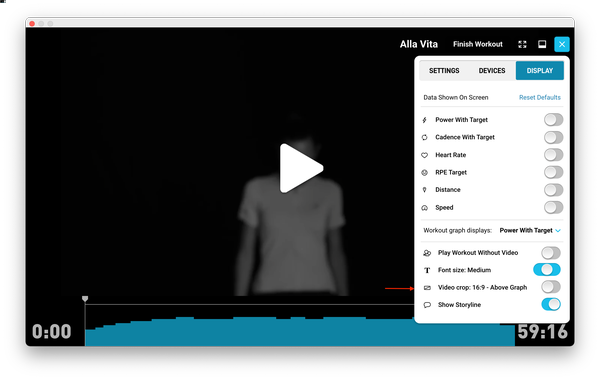
Task: Click the speech bubble Storyline icon
Action: tap(427, 305)
